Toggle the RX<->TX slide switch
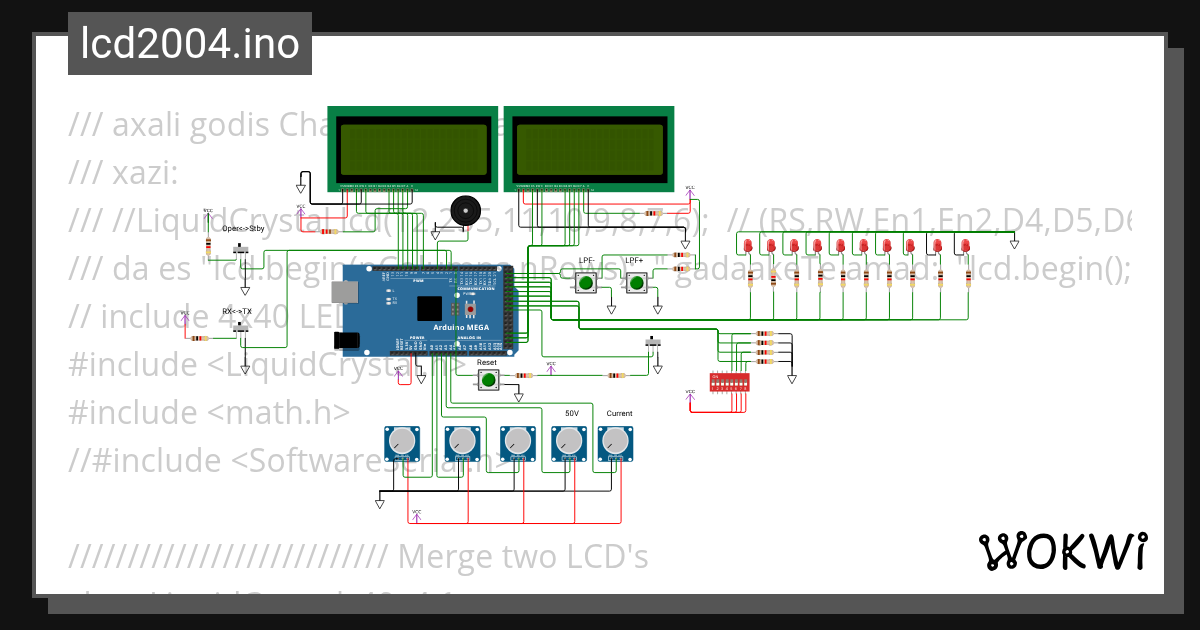 (x=239, y=328)
